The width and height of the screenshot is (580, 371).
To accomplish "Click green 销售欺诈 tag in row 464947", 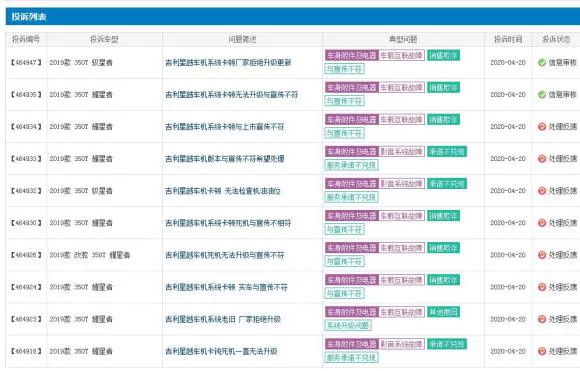I will pos(443,55).
